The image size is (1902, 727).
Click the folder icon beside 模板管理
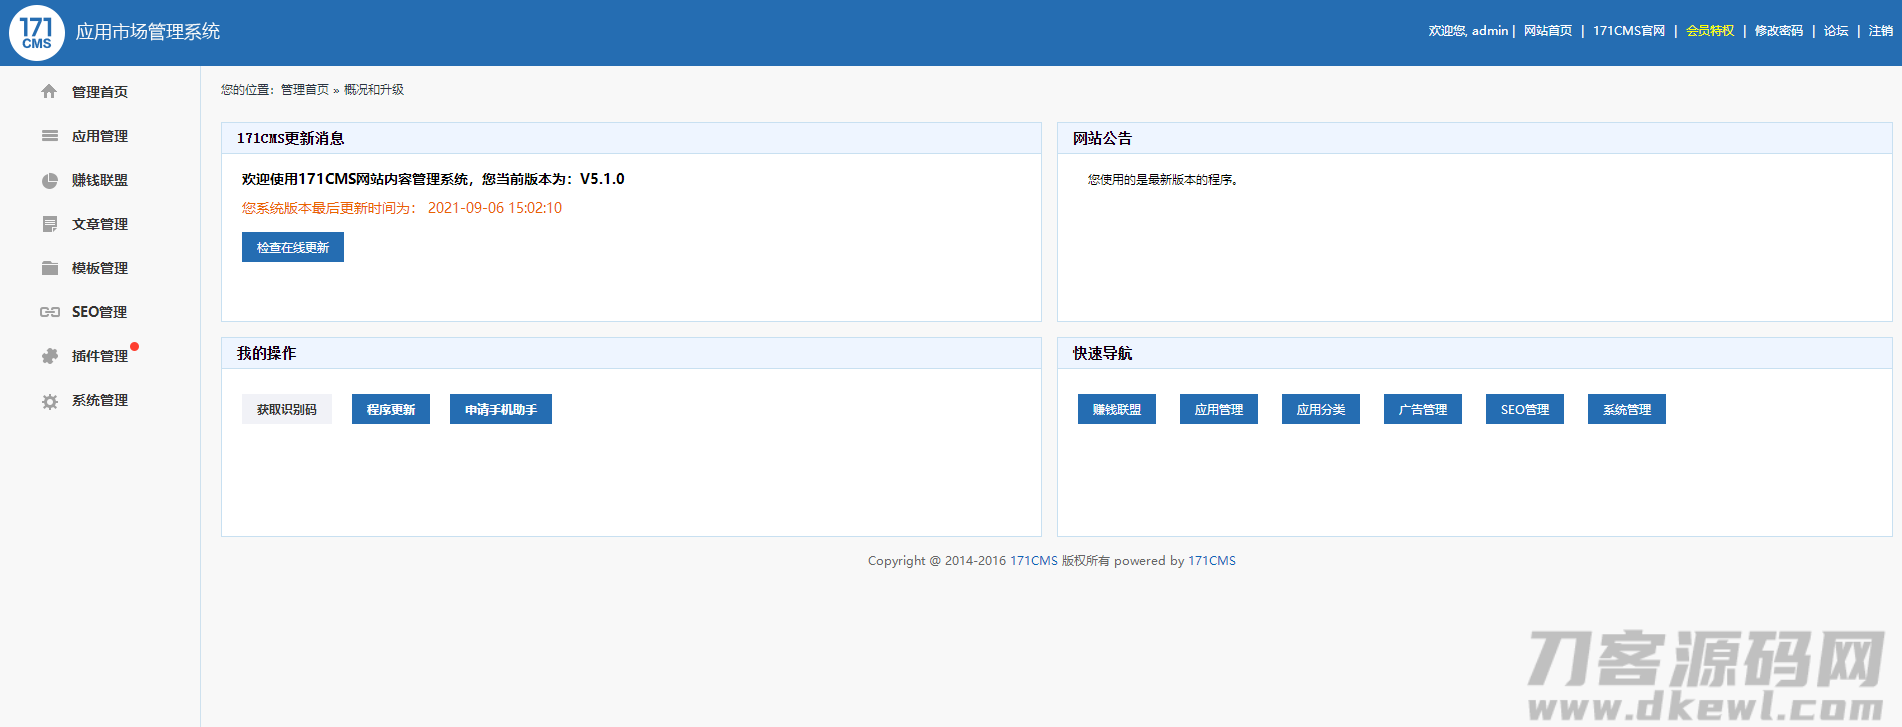[x=49, y=268]
